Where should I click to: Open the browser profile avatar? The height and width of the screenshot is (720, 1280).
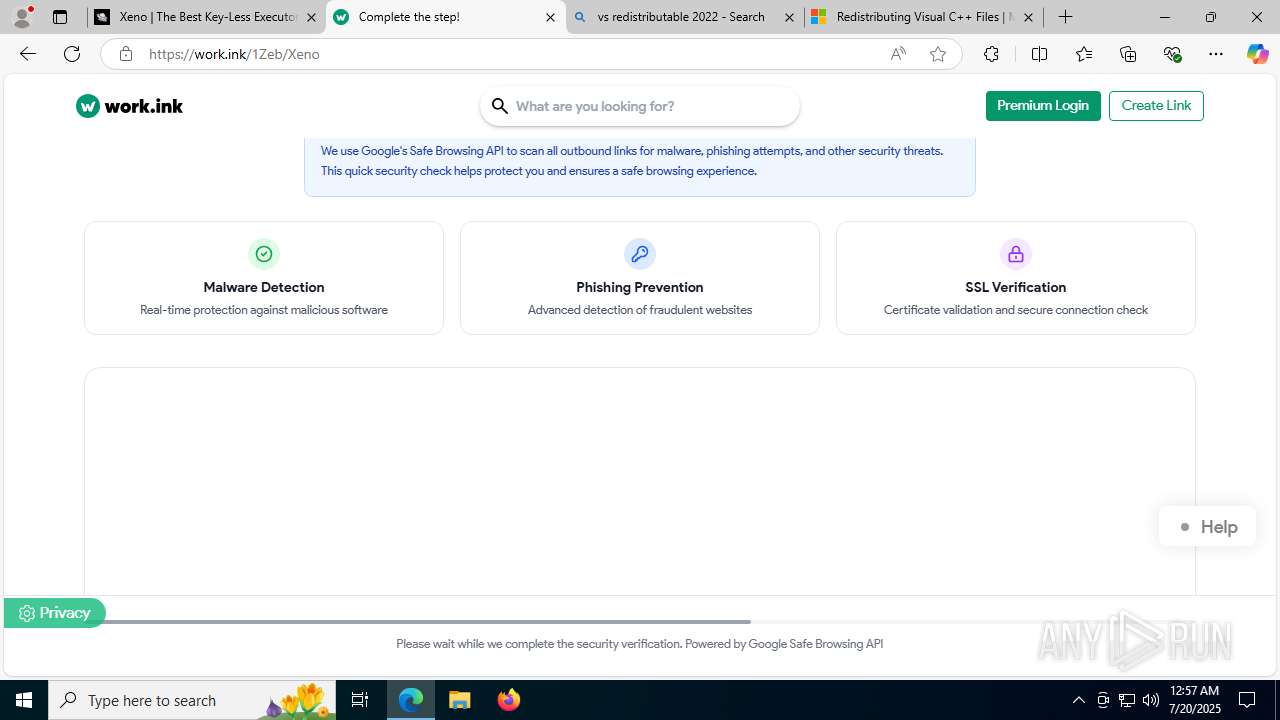click(22, 17)
